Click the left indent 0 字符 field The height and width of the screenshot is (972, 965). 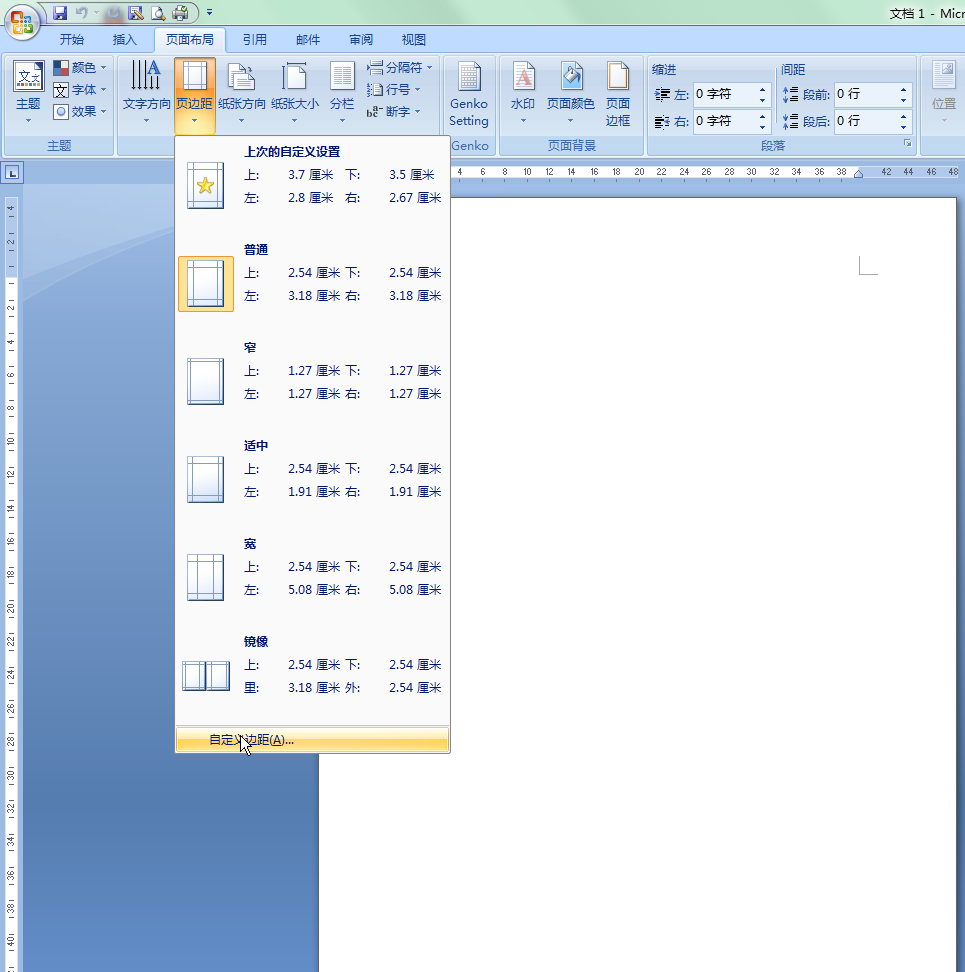724,94
